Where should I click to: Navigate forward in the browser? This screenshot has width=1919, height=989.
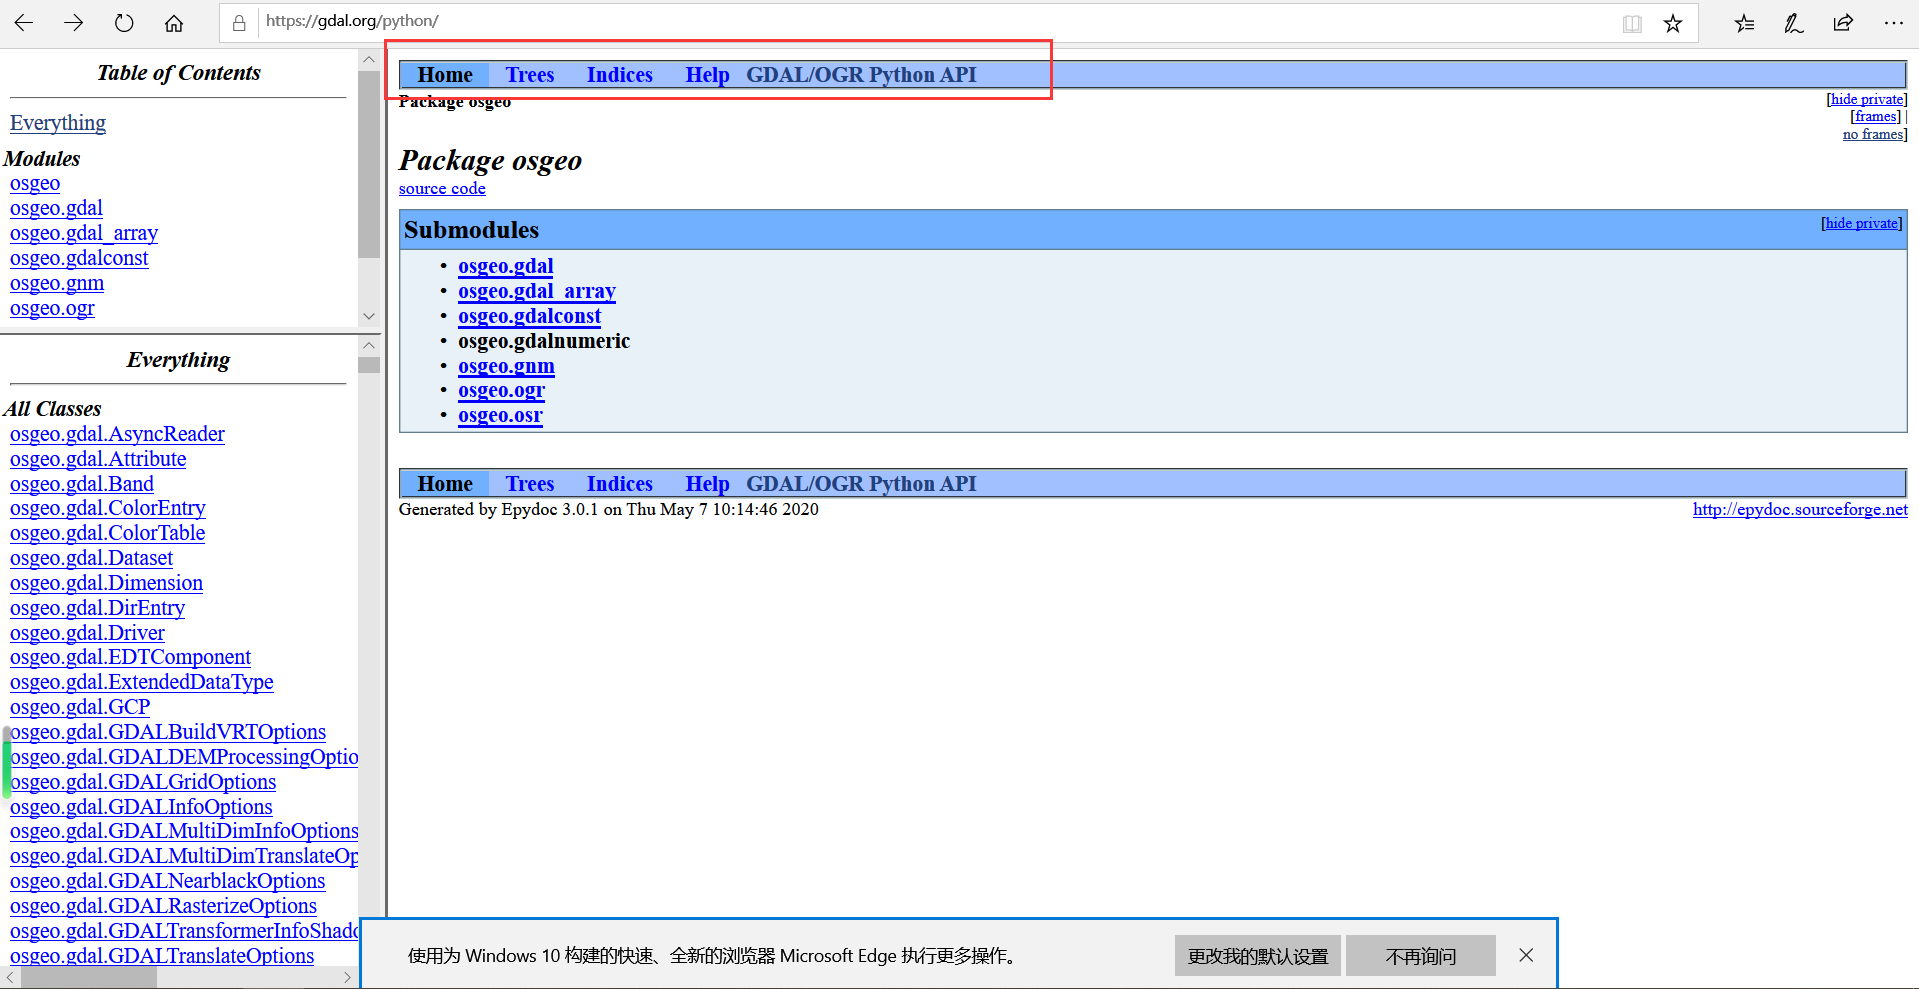(x=73, y=22)
